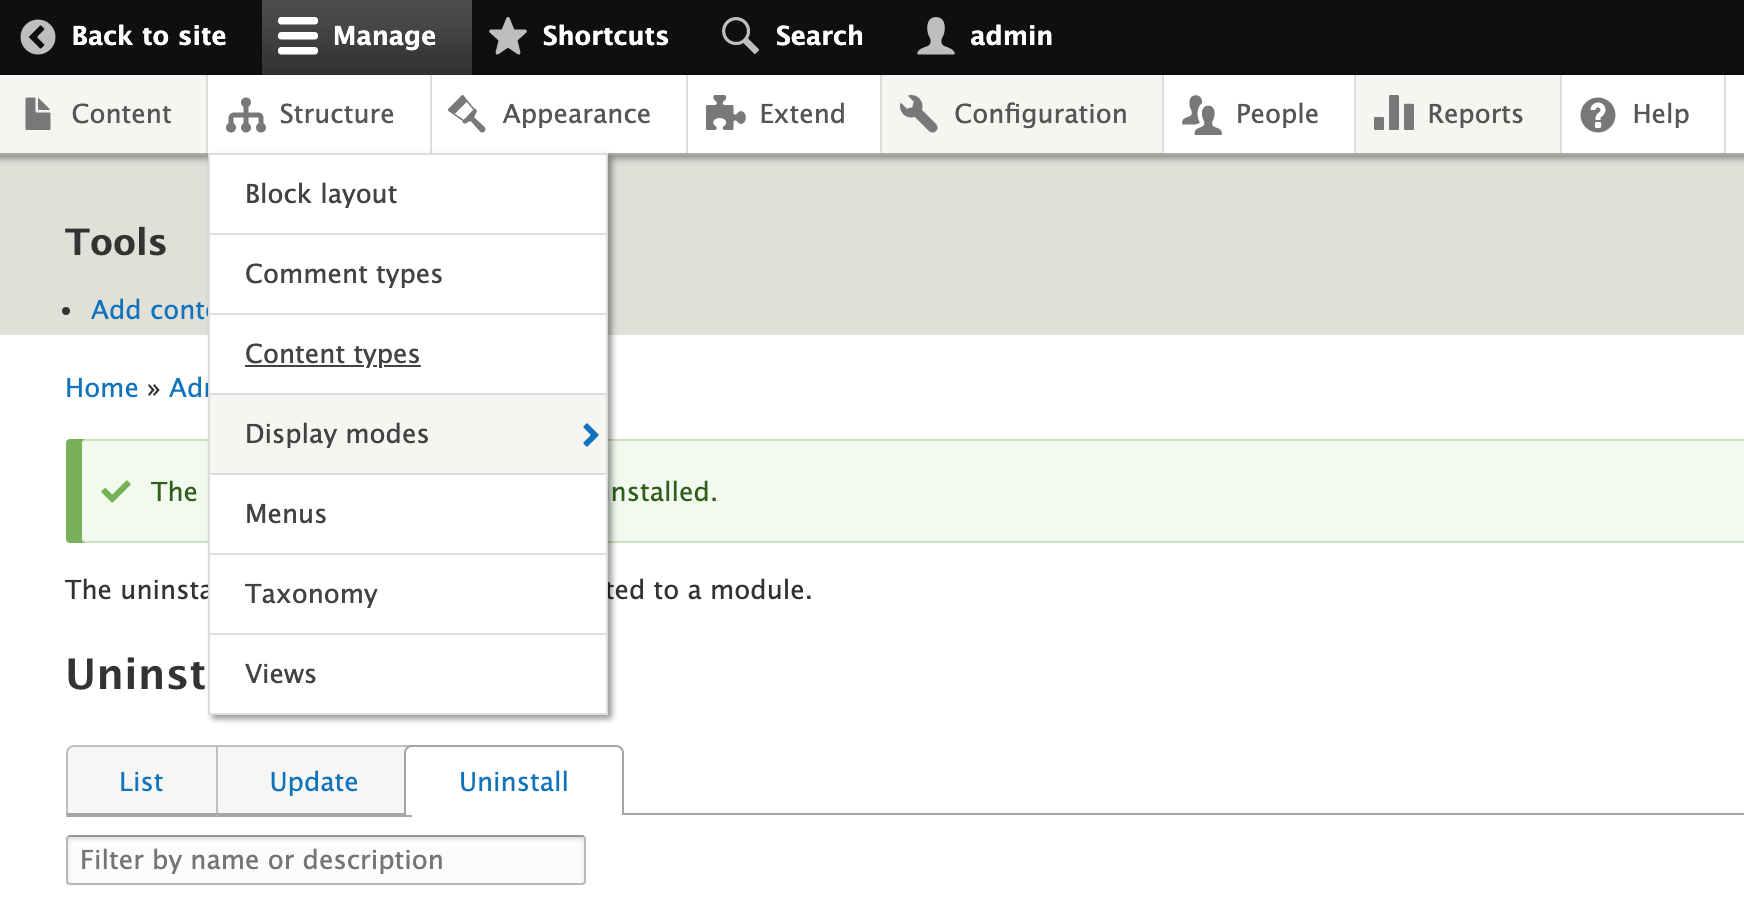Open Block layout from Structure menu
The image size is (1744, 899).
coord(408,194)
